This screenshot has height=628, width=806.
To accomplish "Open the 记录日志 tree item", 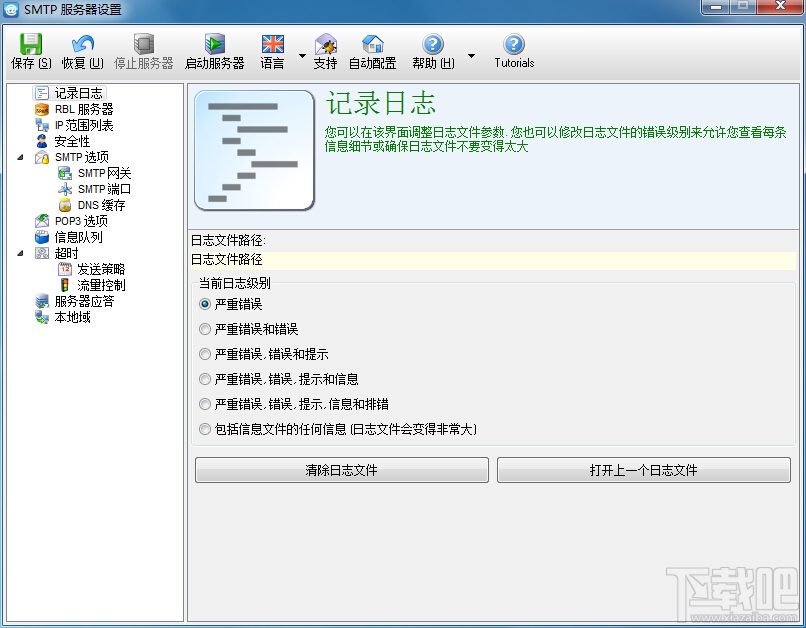I will 79,93.
